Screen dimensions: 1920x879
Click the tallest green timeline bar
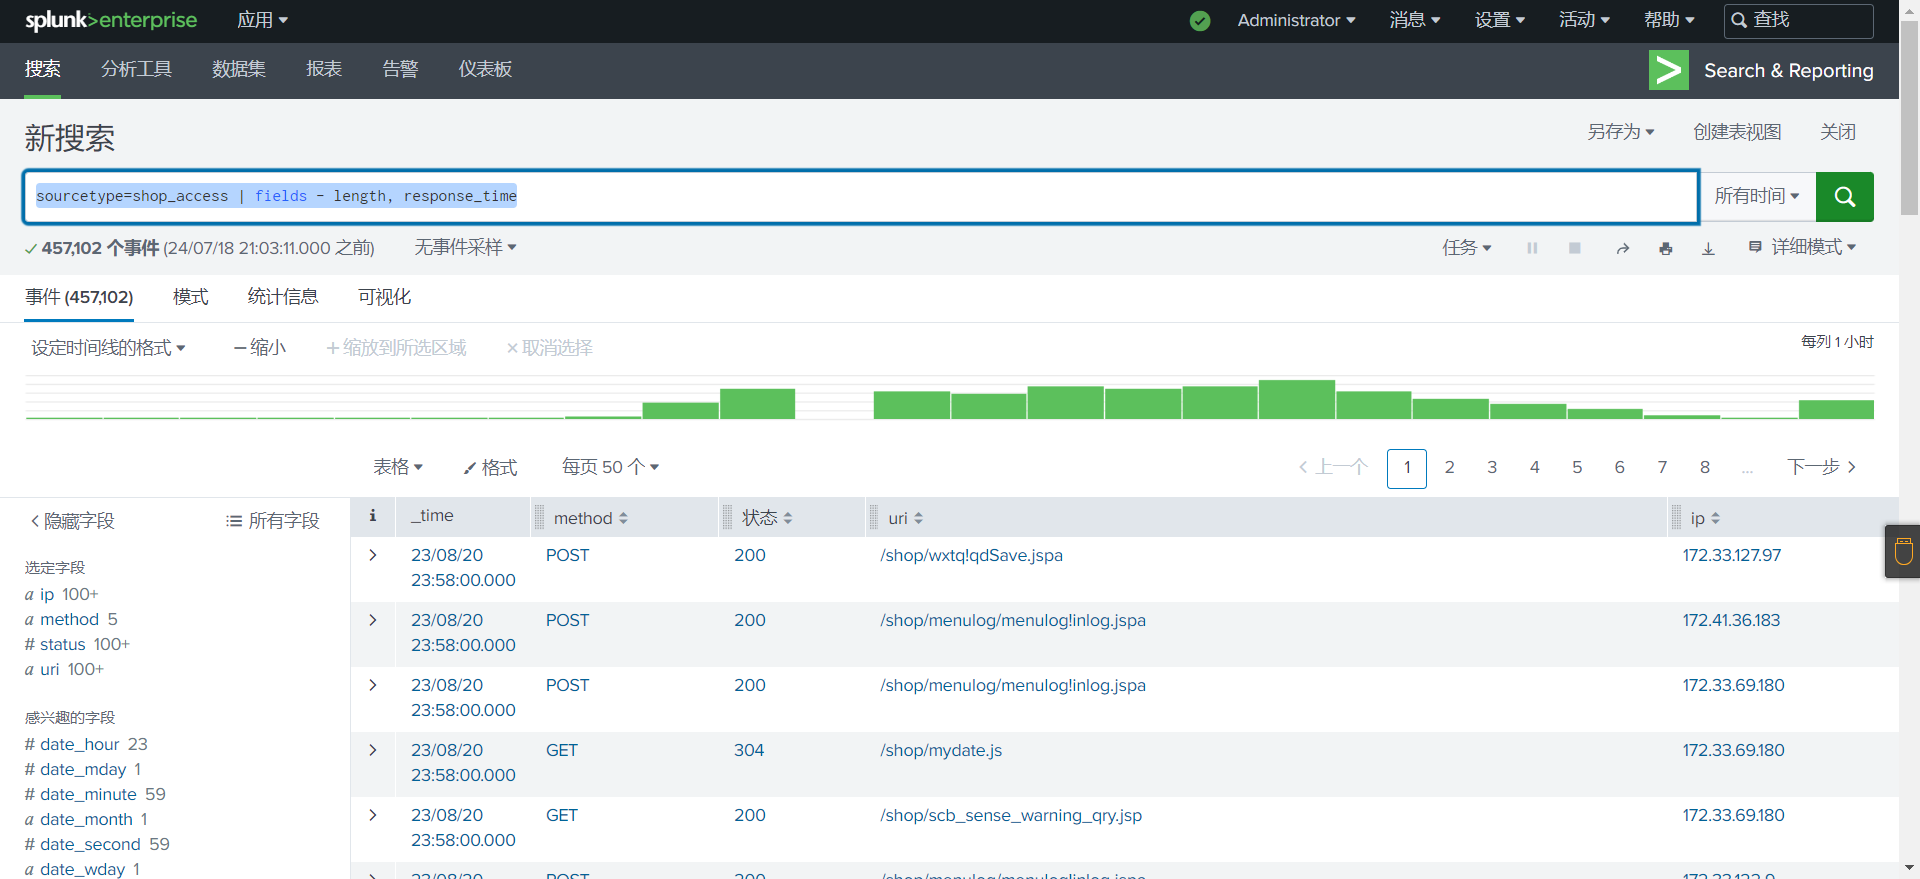point(1296,399)
